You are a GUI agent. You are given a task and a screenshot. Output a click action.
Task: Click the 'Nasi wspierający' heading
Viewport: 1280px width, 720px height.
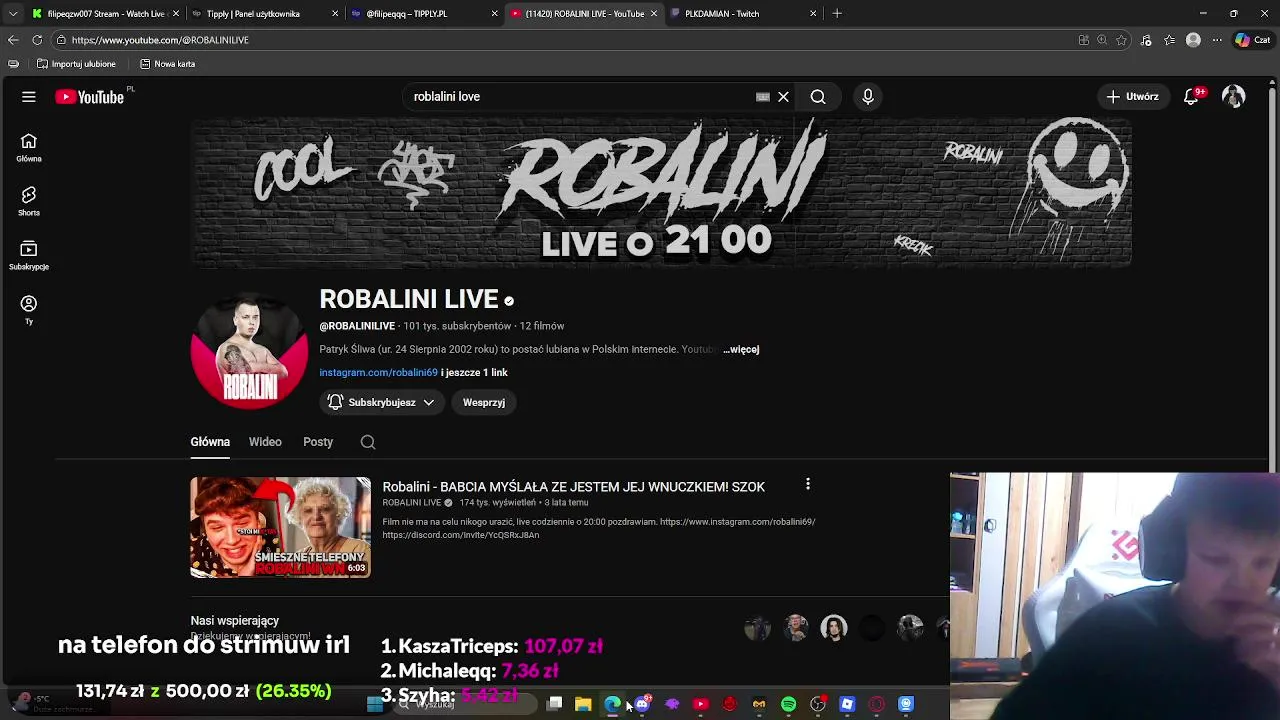[x=235, y=621]
